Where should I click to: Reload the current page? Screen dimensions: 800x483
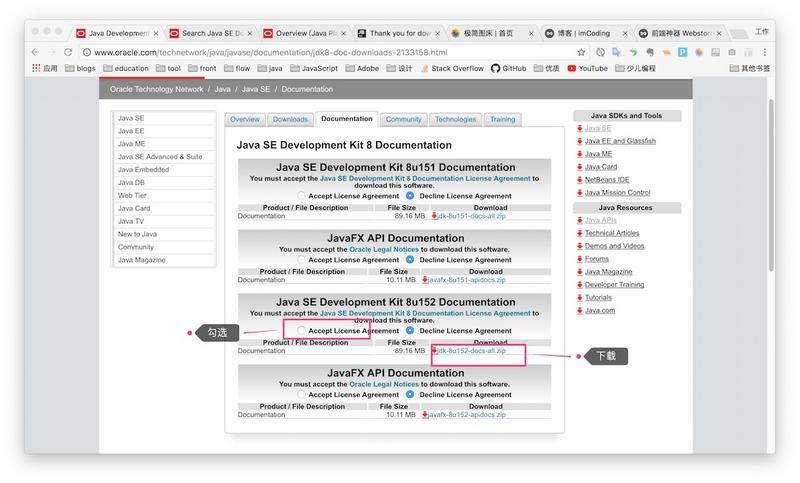[x=68, y=52]
